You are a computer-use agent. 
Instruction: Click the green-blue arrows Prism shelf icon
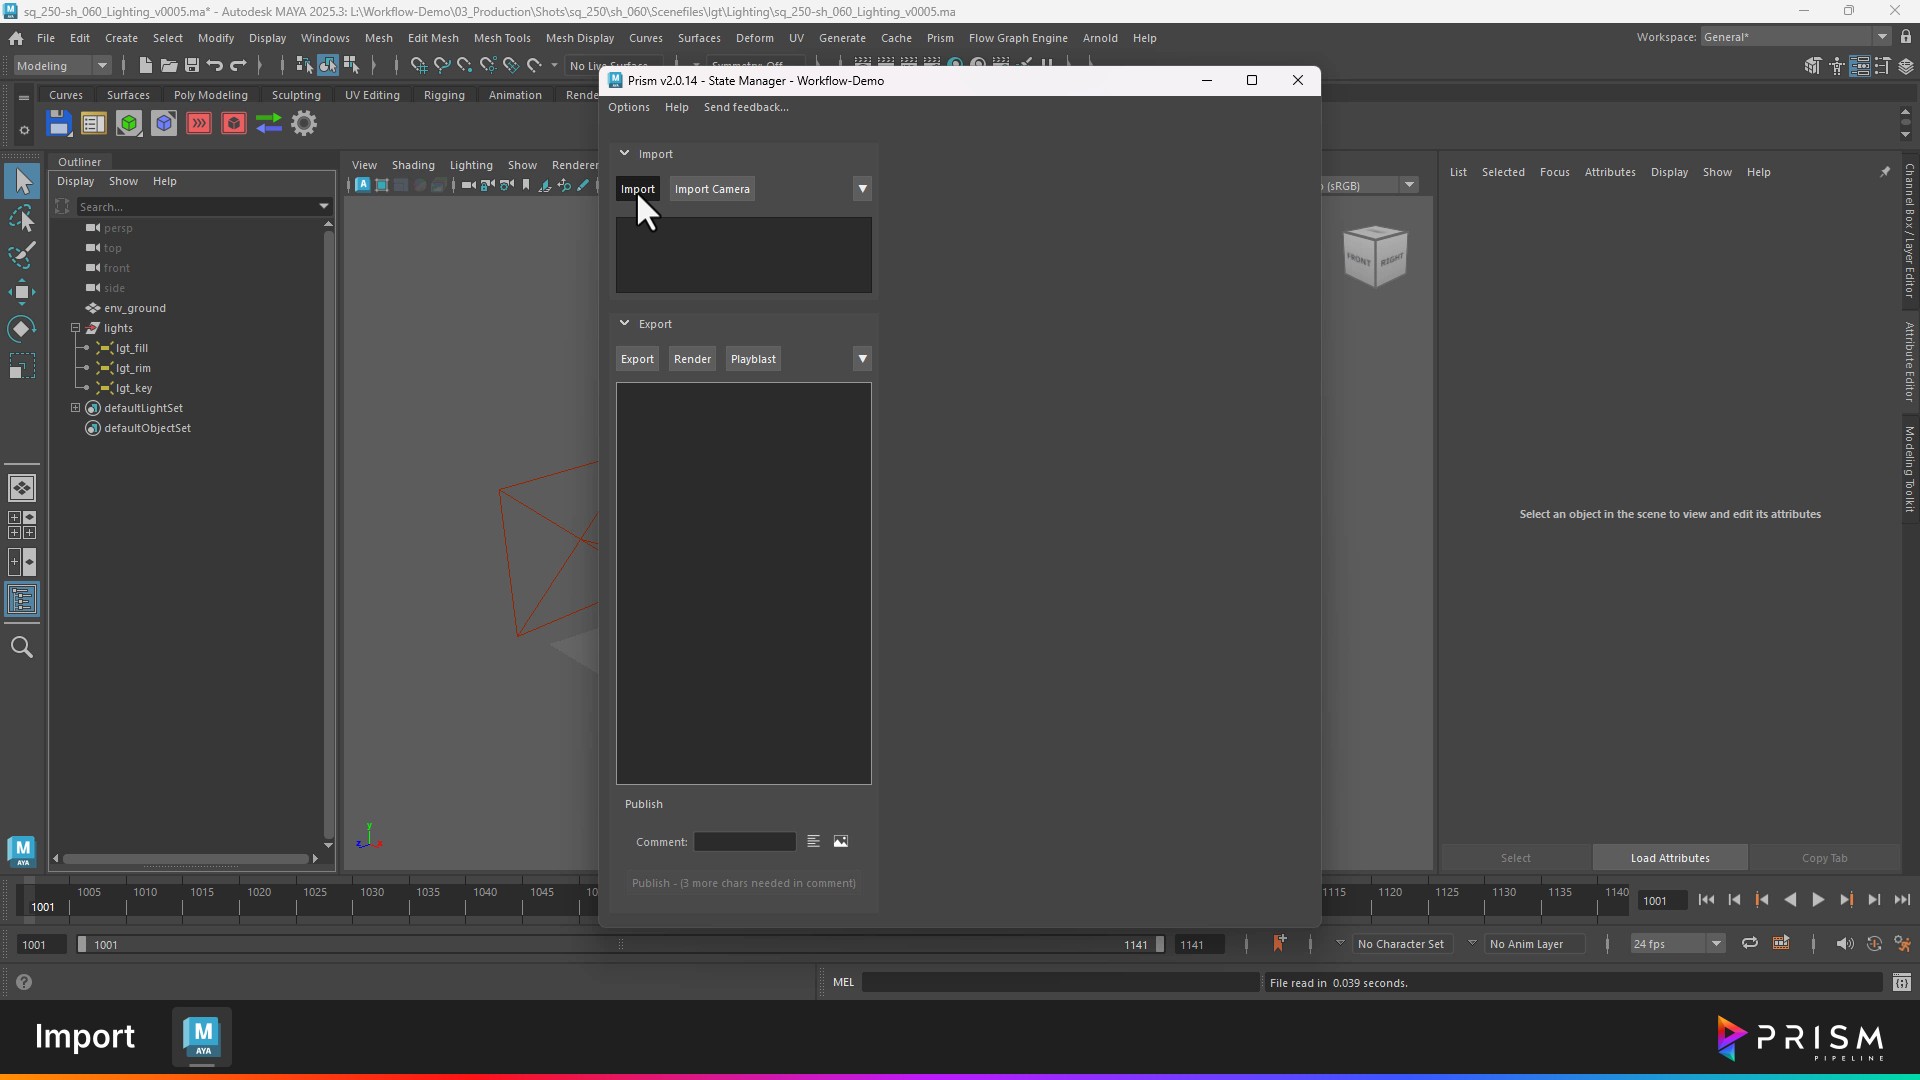(x=269, y=124)
